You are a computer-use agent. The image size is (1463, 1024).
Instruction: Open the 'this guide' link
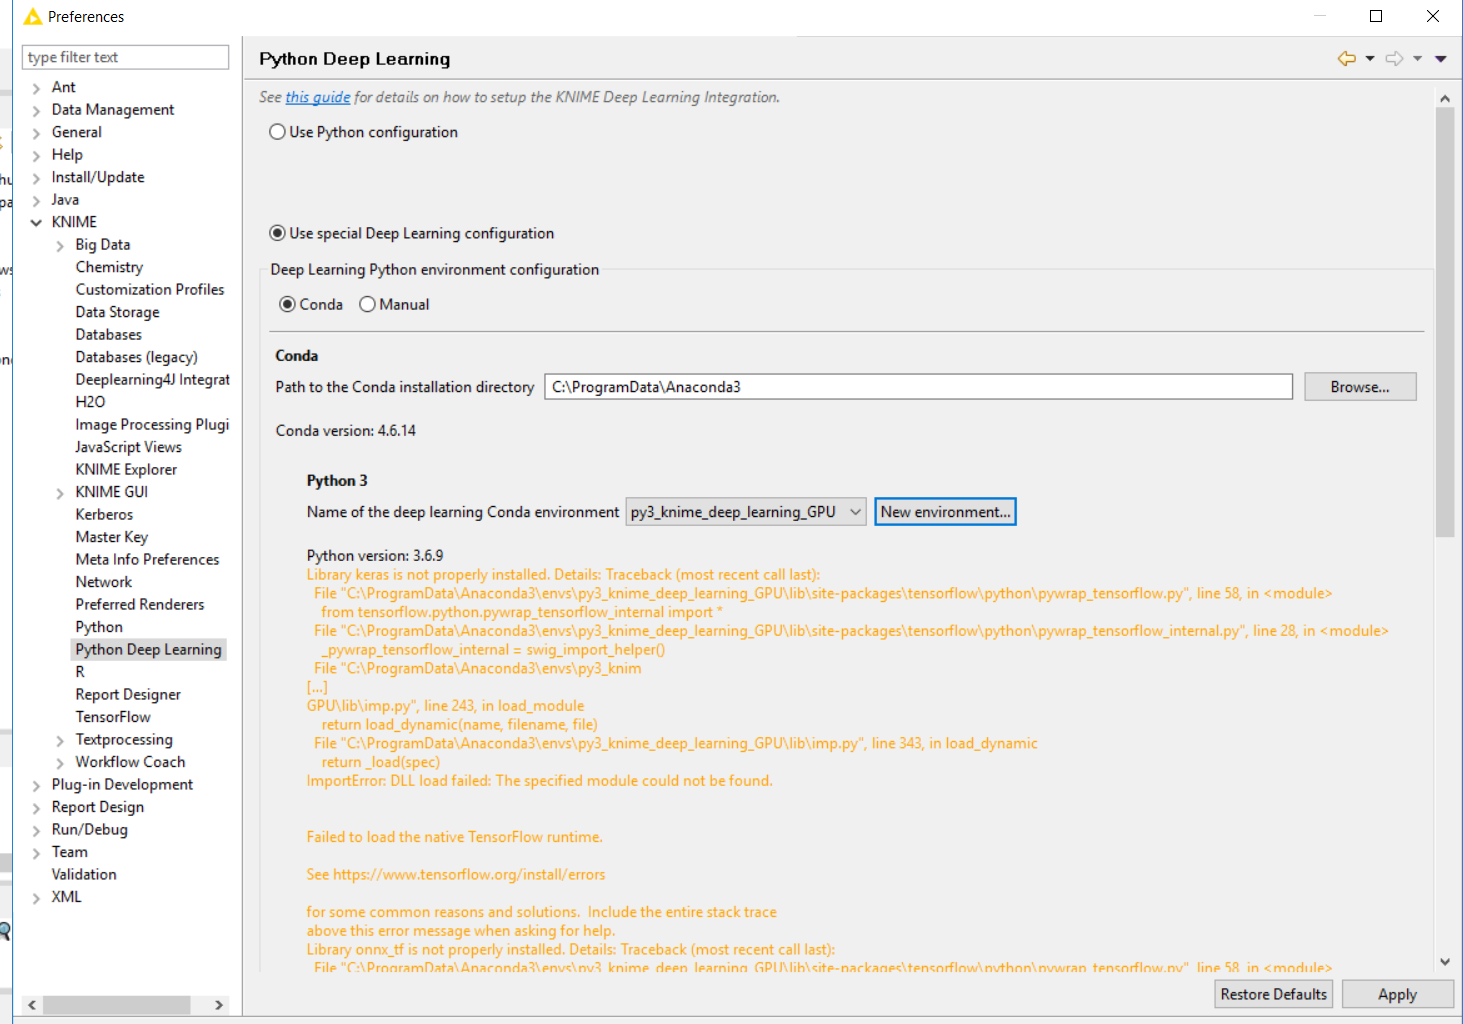[317, 97]
